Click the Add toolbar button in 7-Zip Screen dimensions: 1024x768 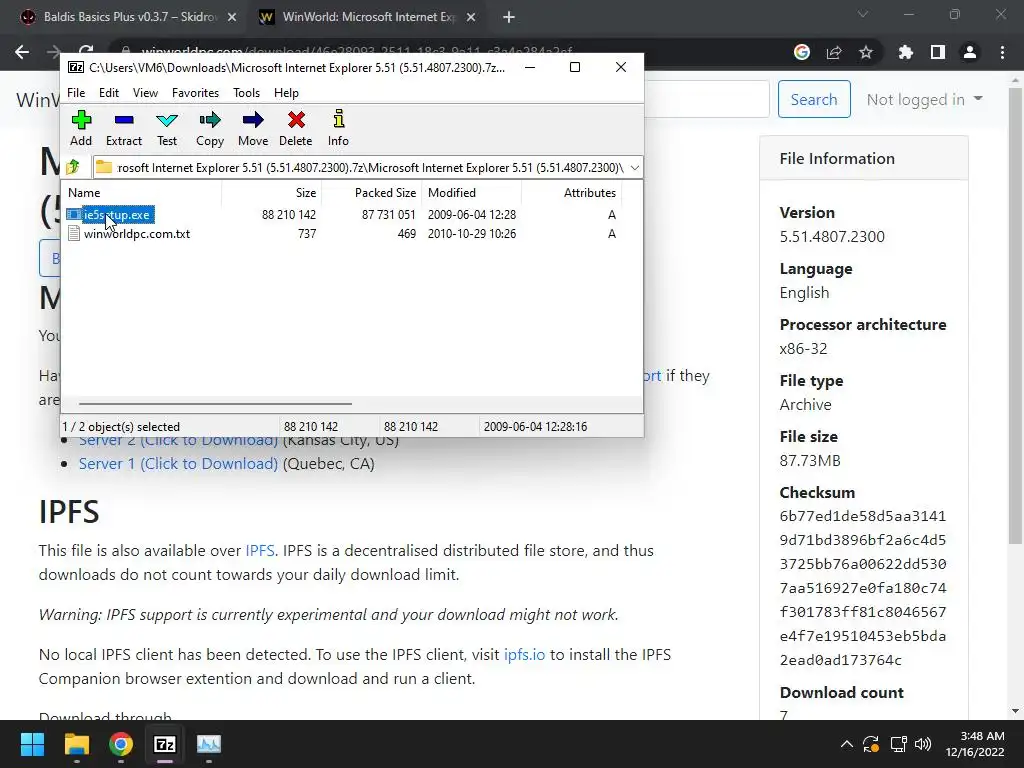(81, 128)
